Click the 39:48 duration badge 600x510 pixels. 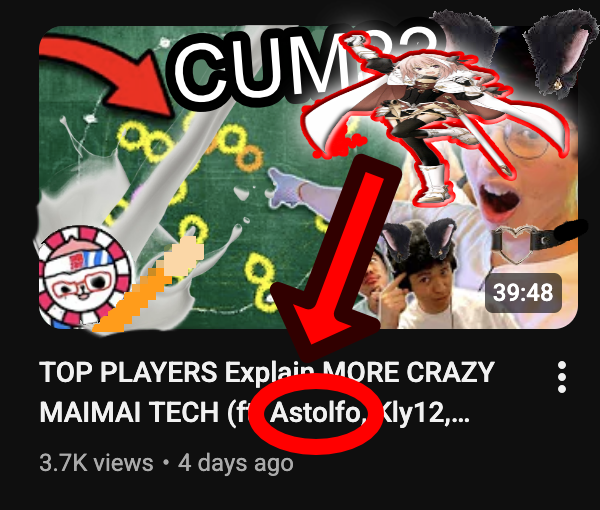click(x=523, y=293)
